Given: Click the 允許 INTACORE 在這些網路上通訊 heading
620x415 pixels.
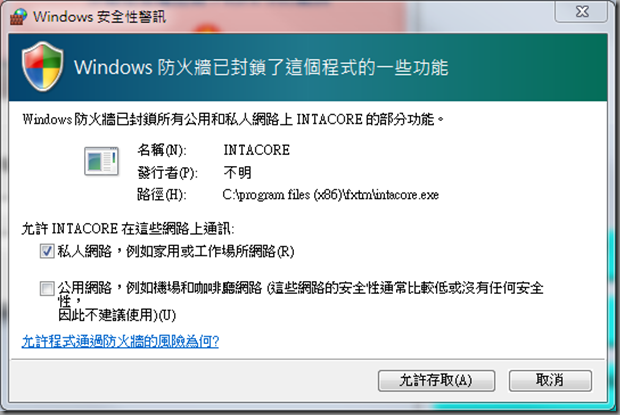Looking at the screenshot, I should 128,229.
